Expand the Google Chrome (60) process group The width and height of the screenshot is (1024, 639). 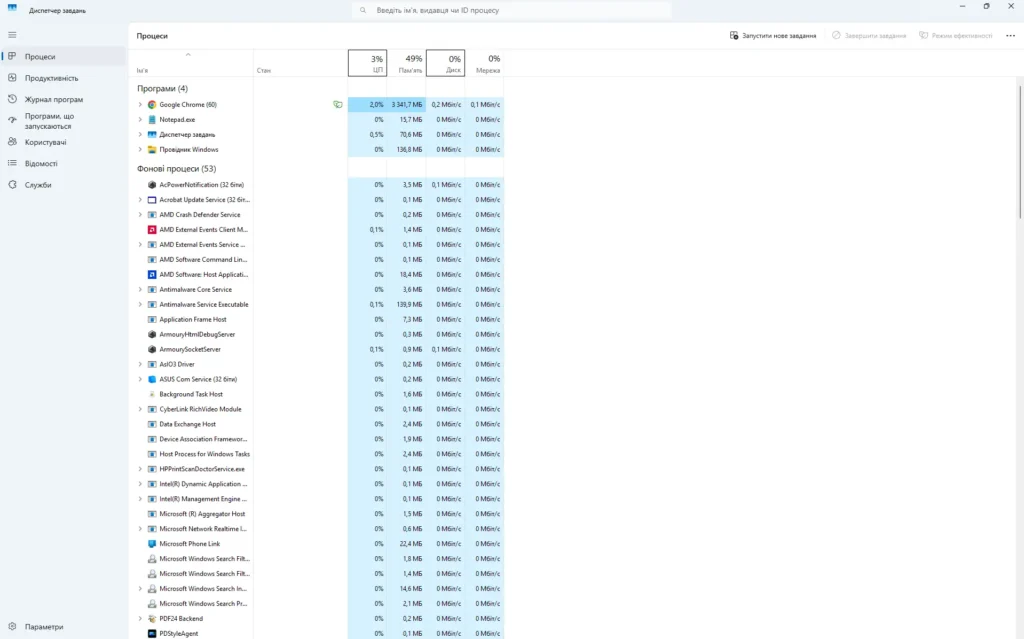[x=140, y=105]
